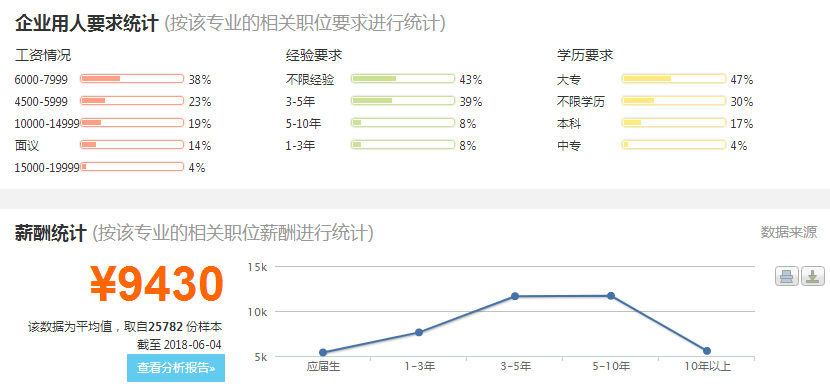
Task: Click the 25782 sample count text
Action: pos(166,326)
